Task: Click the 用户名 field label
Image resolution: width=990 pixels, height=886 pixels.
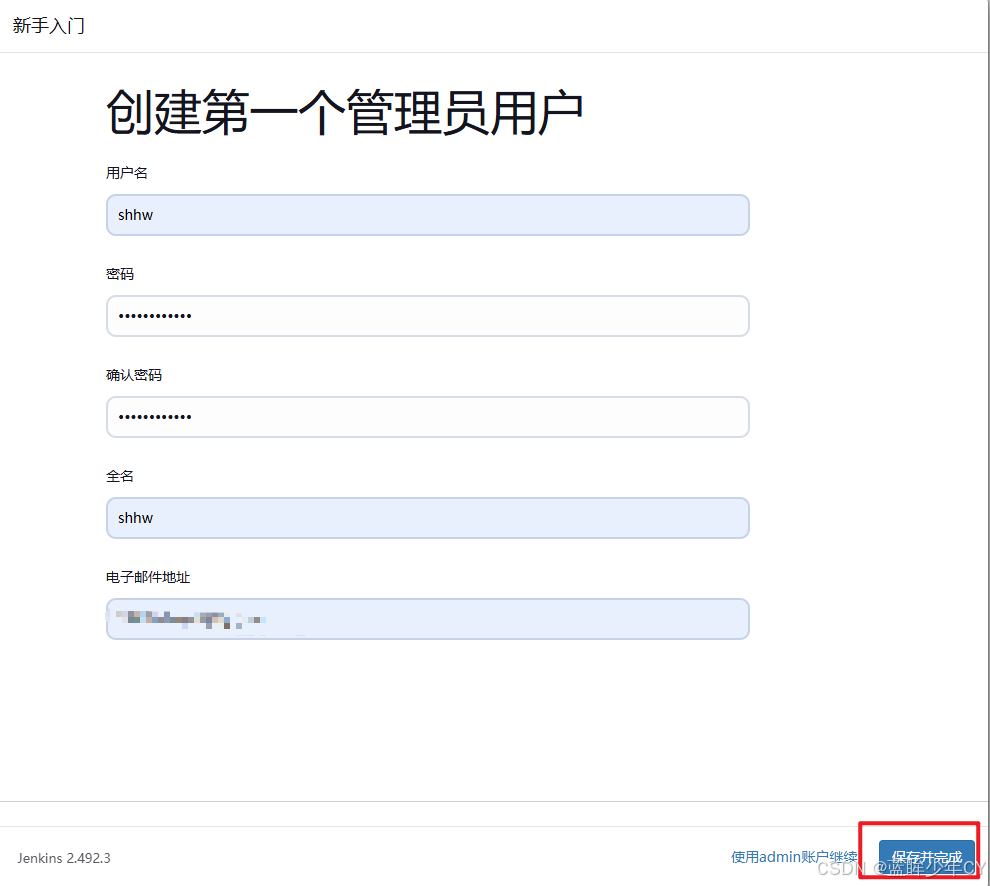Action: (127, 173)
